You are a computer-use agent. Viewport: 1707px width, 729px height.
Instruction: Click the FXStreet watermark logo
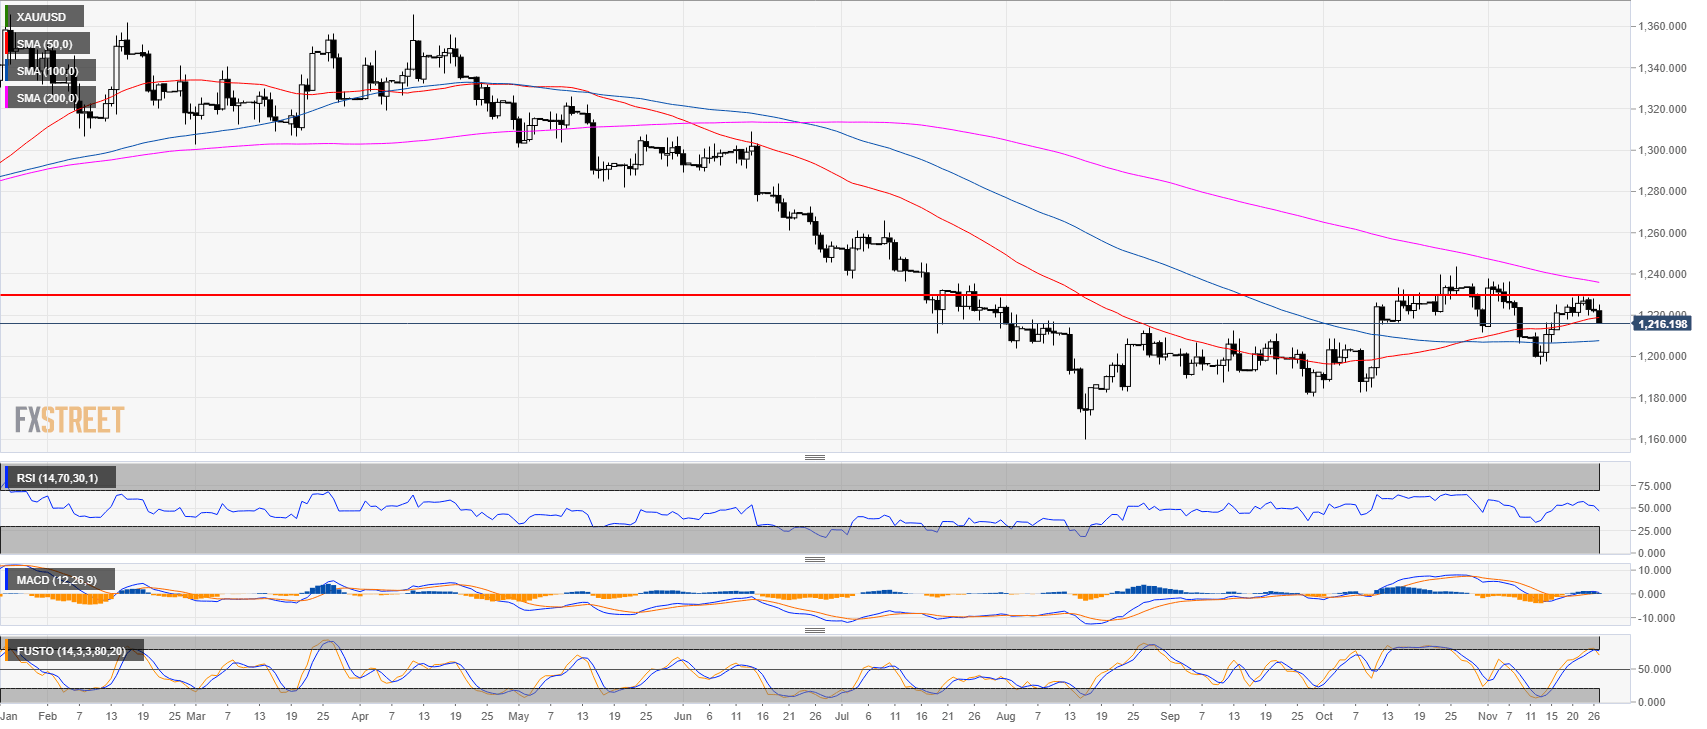69,420
